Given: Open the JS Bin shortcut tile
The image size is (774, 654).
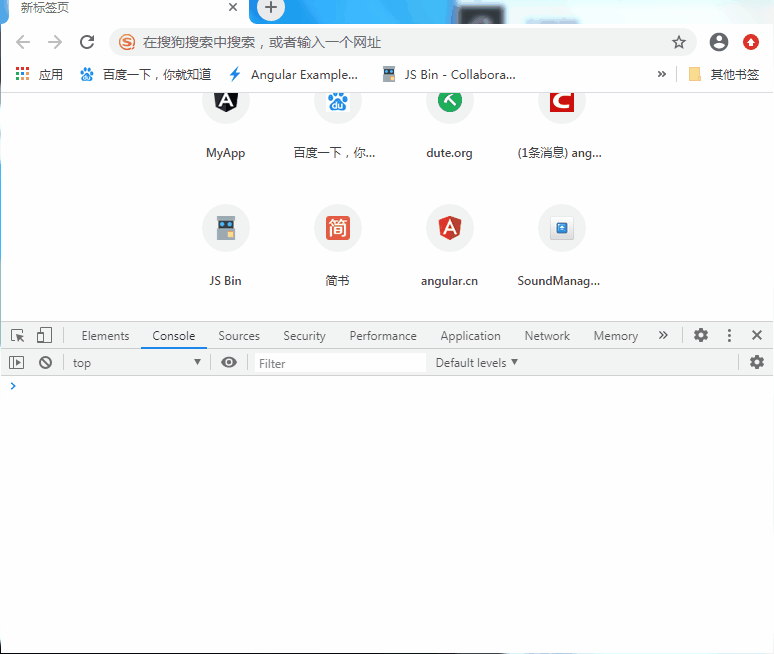Looking at the screenshot, I should click(226, 246).
